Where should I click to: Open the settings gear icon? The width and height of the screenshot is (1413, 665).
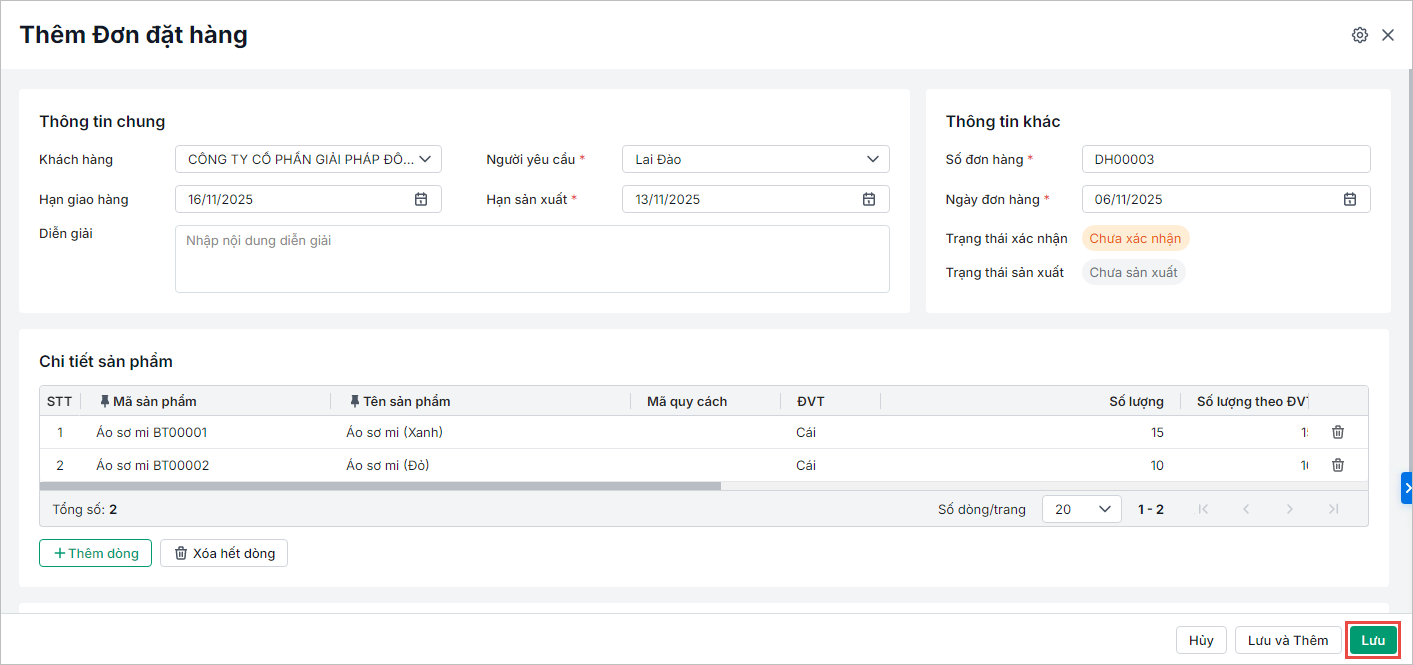point(1359,35)
